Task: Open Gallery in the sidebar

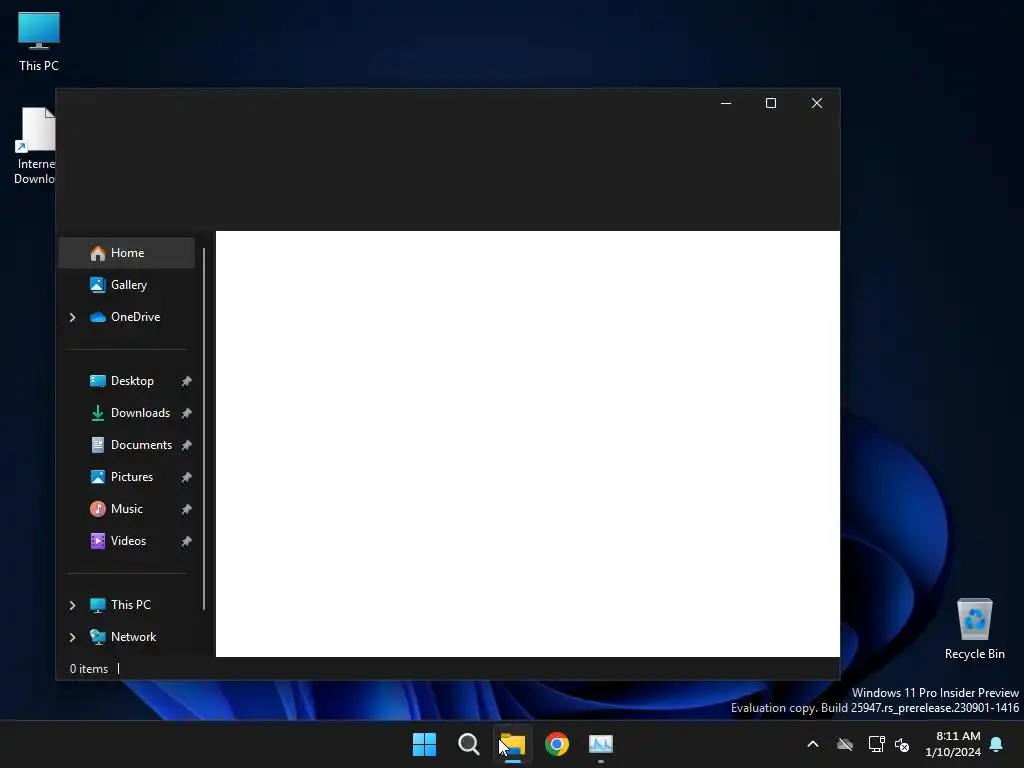Action: [x=127, y=285]
